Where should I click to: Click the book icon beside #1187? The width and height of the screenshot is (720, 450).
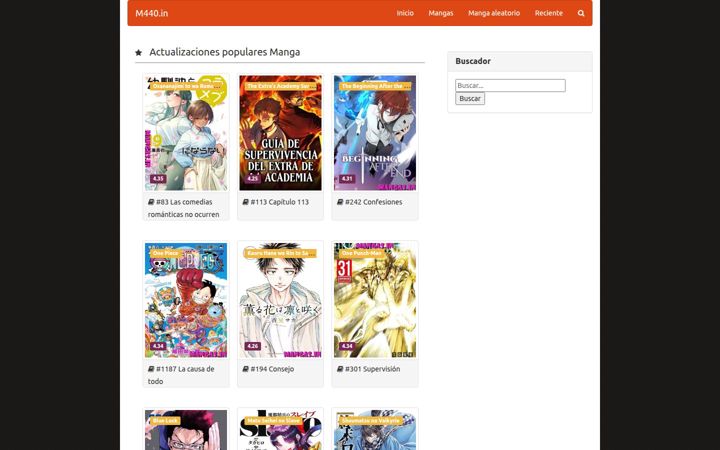click(x=151, y=369)
